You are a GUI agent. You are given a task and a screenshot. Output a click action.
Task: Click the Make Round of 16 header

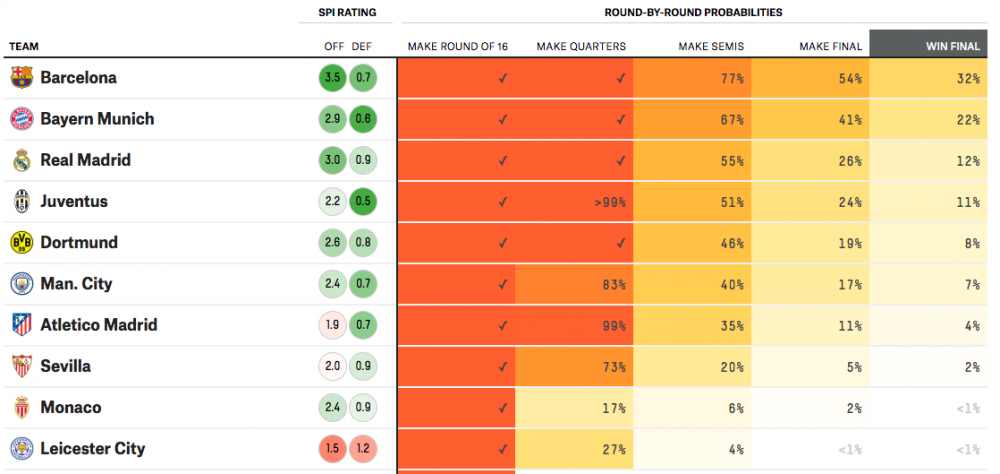457,47
